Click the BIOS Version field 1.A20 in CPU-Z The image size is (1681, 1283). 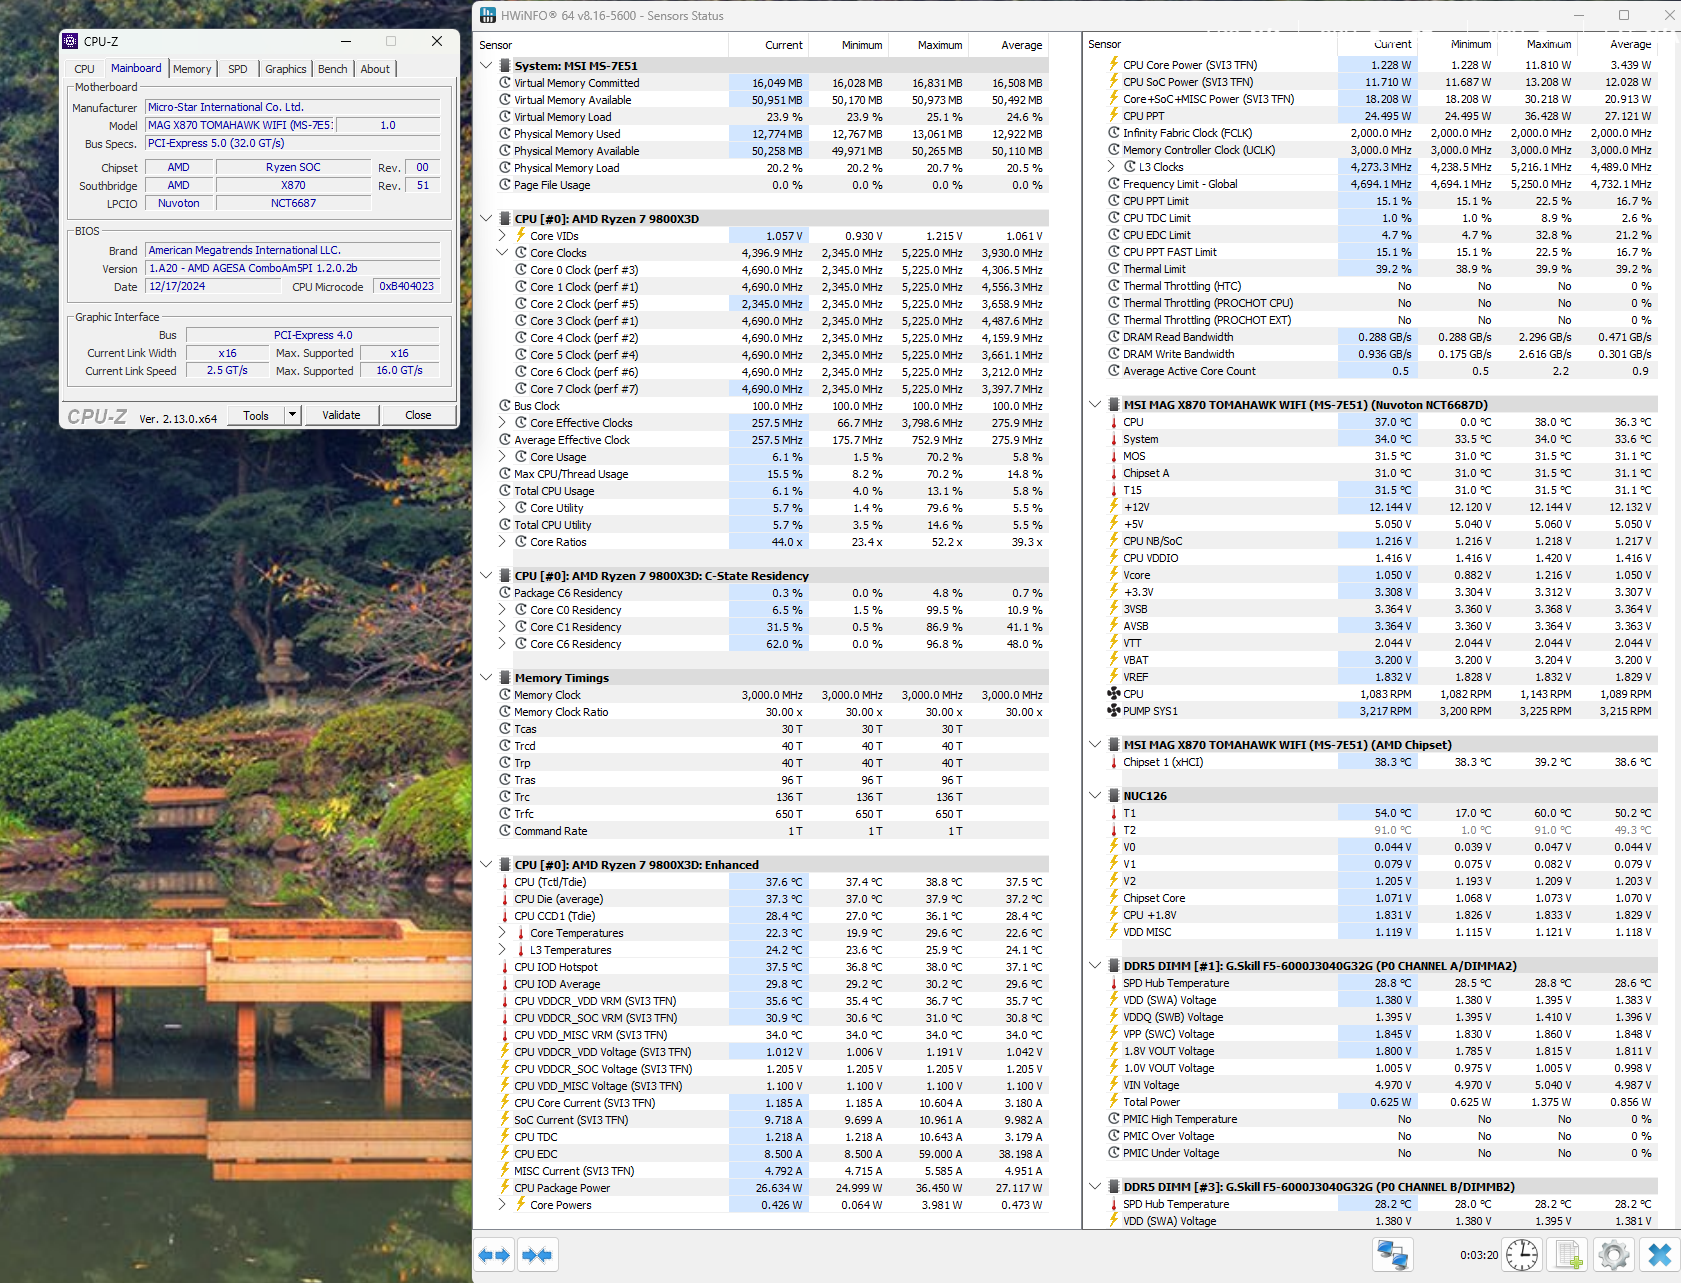point(293,268)
